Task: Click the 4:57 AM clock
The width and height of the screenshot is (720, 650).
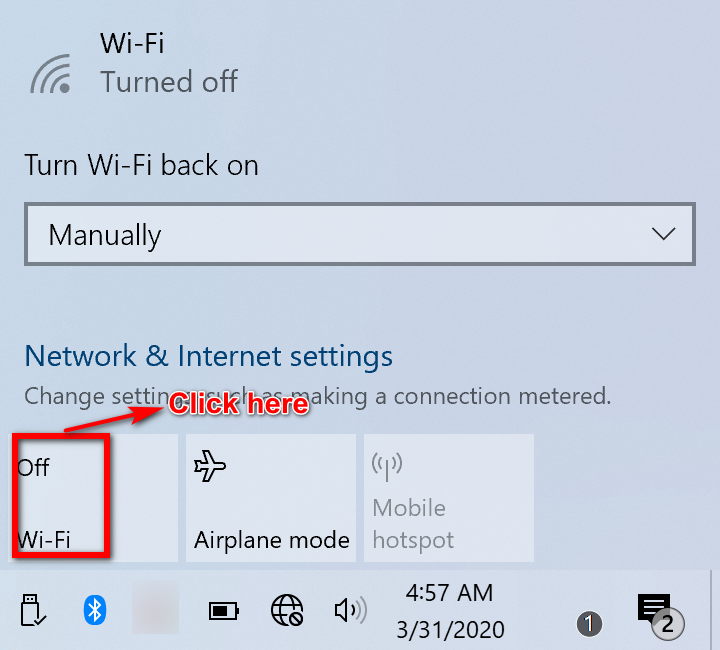Action: tap(449, 593)
